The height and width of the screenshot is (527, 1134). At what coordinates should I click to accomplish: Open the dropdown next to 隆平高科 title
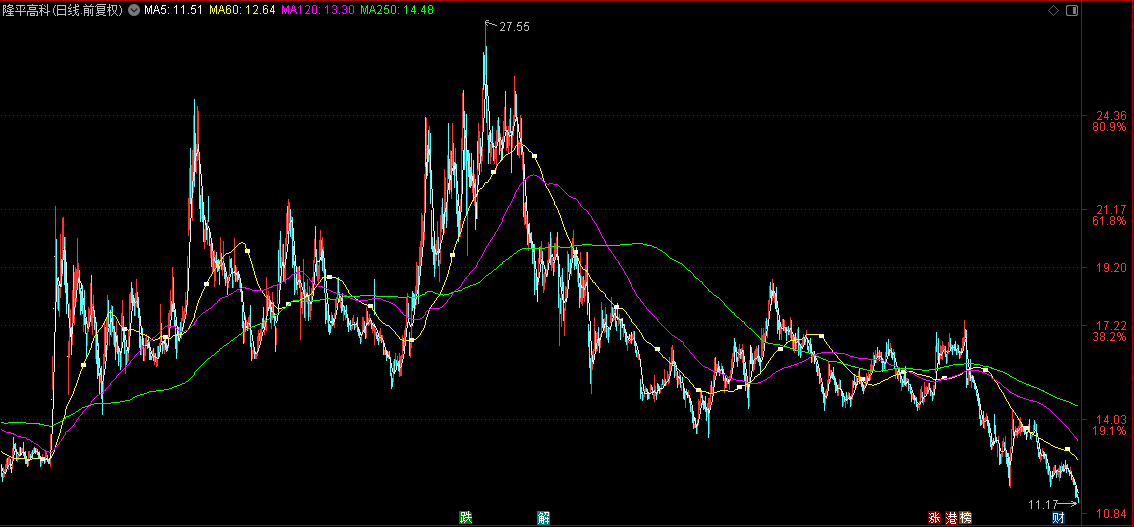pyautogui.click(x=134, y=10)
